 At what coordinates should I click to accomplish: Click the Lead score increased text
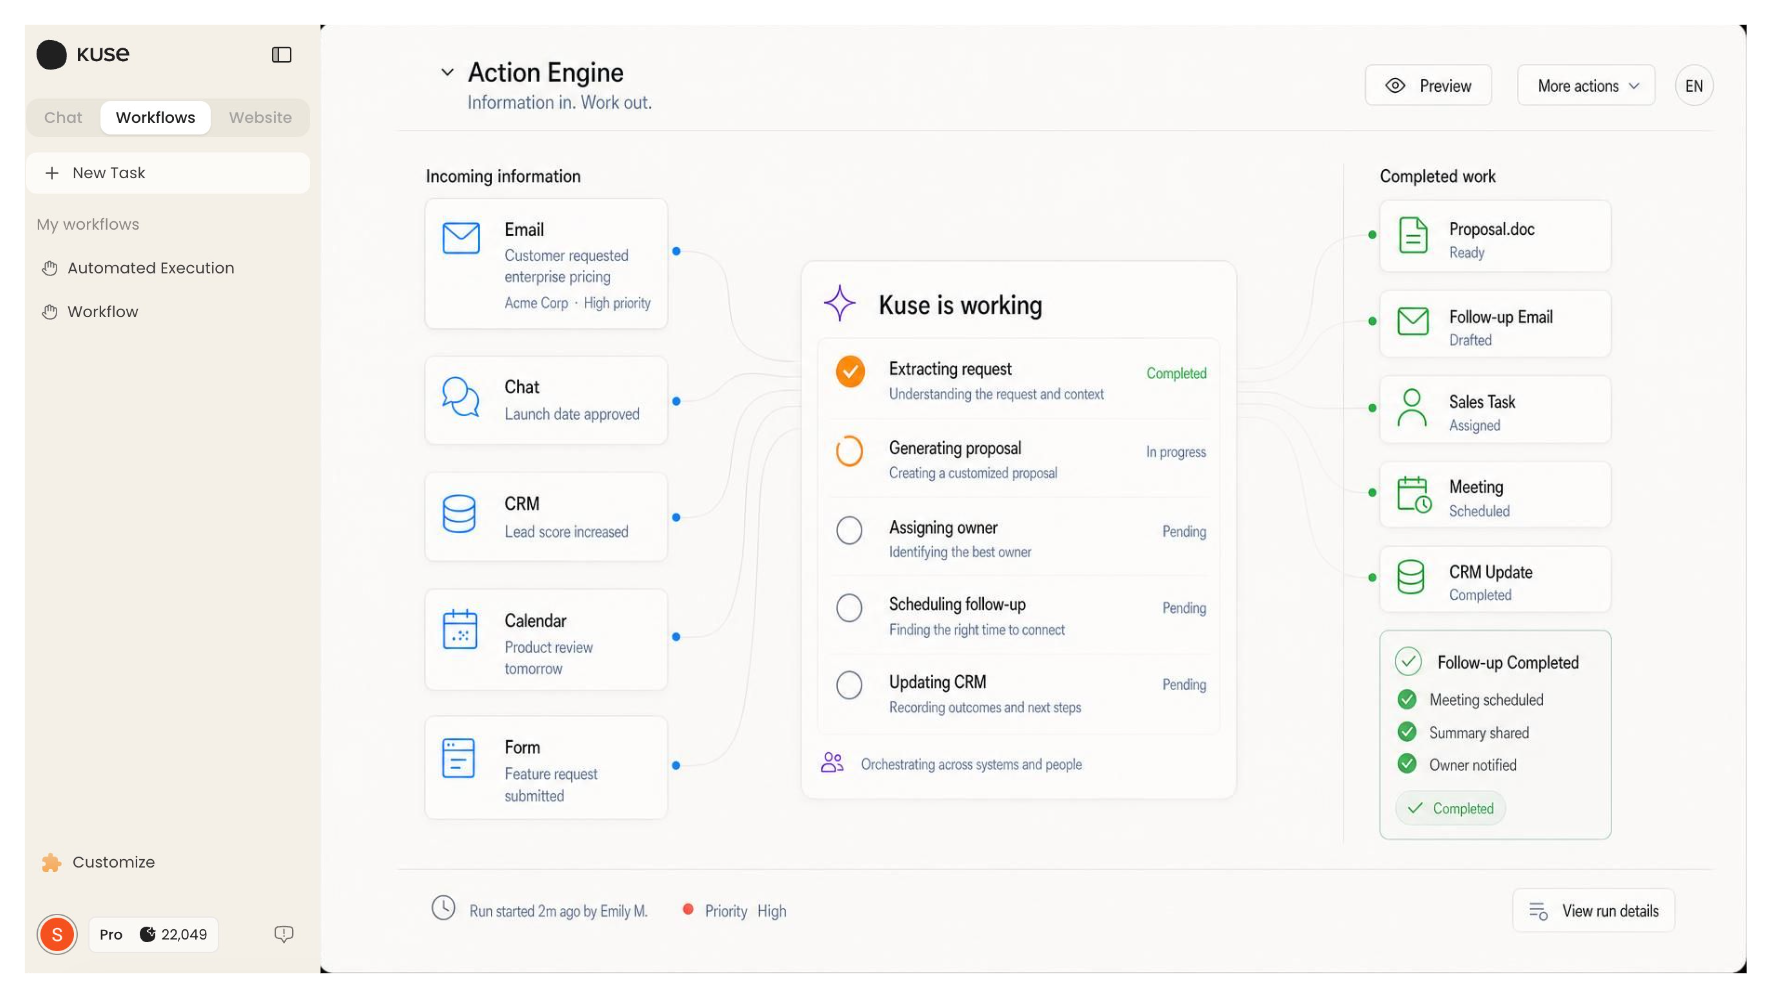pyautogui.click(x=566, y=532)
